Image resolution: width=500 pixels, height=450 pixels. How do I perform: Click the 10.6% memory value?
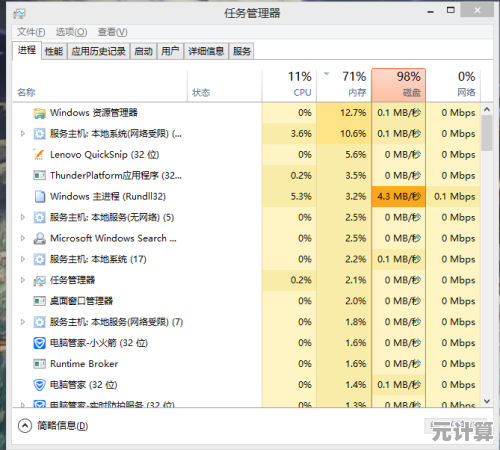353,134
